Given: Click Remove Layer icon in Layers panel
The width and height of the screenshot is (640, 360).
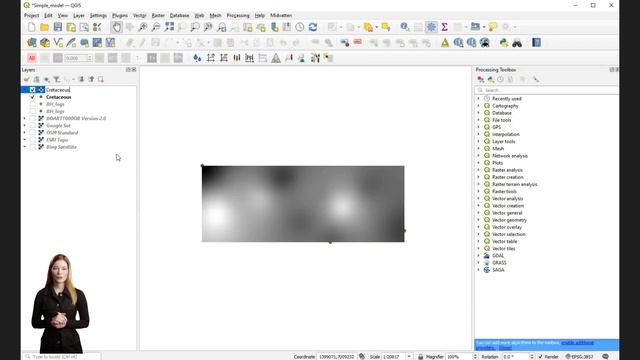Looking at the screenshot, I should (x=100, y=80).
